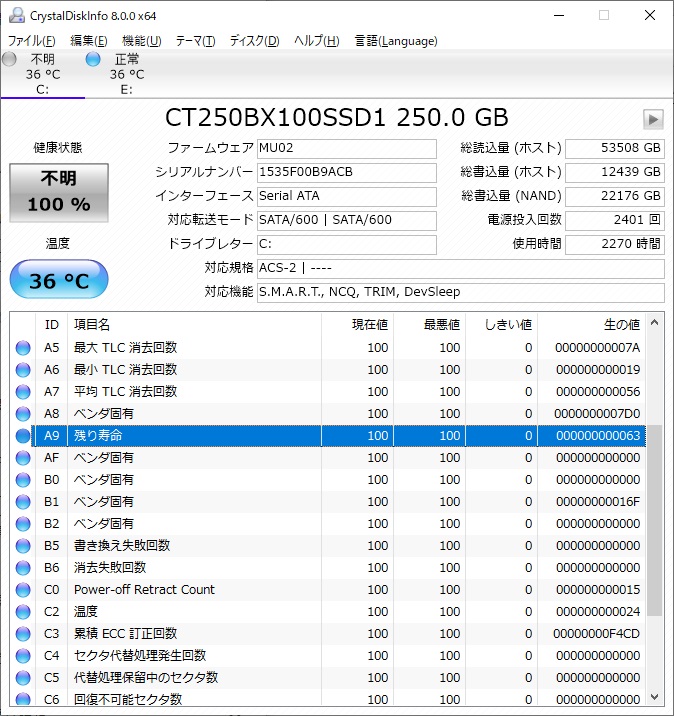Open the 言語(Language) menu
Image resolution: width=674 pixels, height=716 pixels.
coord(396,41)
